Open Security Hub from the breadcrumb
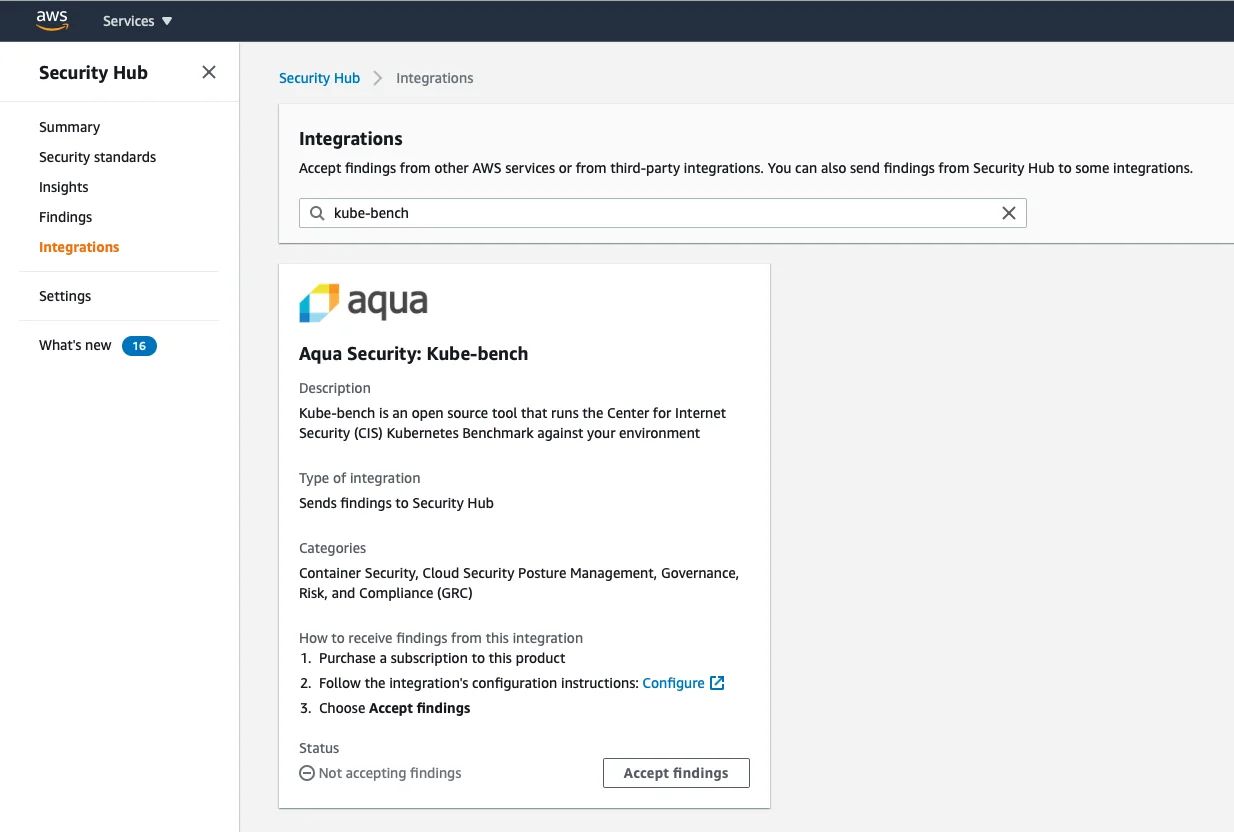 coord(319,77)
